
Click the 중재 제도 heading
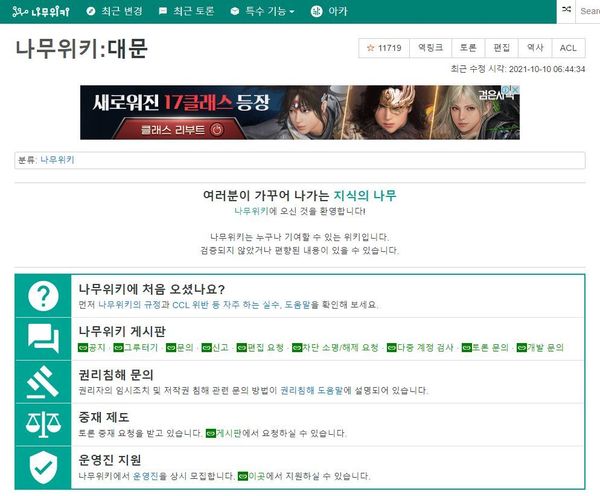[104, 417]
